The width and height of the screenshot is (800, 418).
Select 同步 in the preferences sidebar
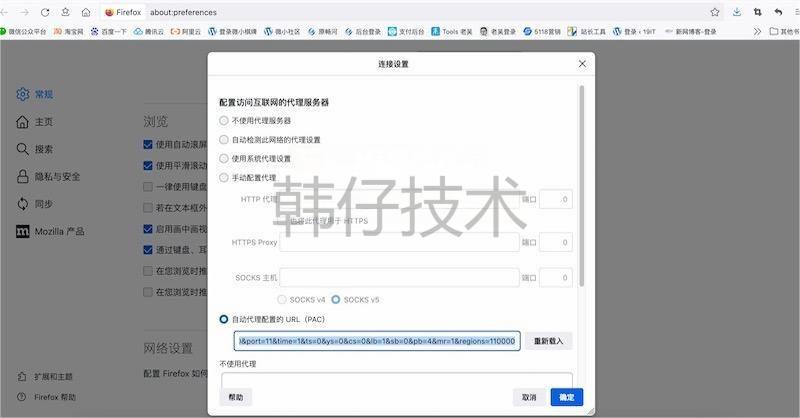point(35,204)
